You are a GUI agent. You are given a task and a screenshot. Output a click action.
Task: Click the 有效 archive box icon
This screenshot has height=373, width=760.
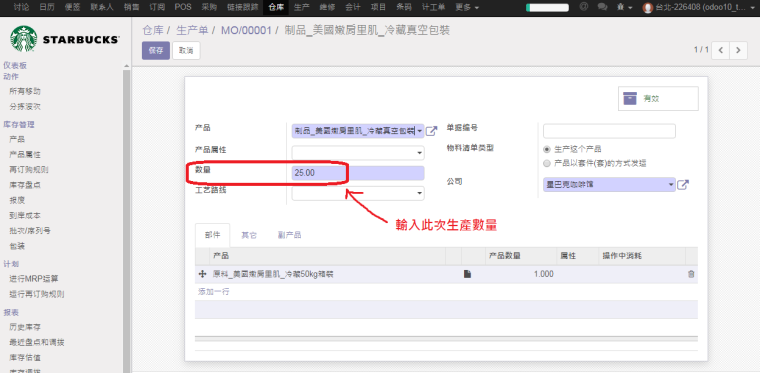[630, 98]
